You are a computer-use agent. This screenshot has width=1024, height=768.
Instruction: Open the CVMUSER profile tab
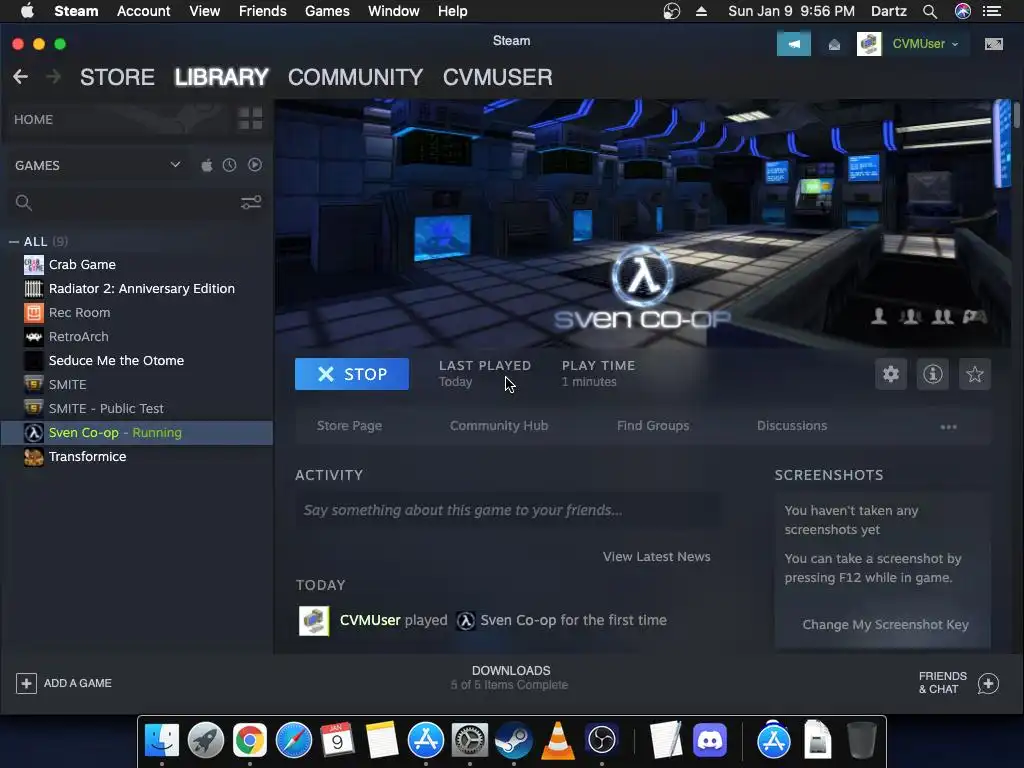click(x=498, y=77)
